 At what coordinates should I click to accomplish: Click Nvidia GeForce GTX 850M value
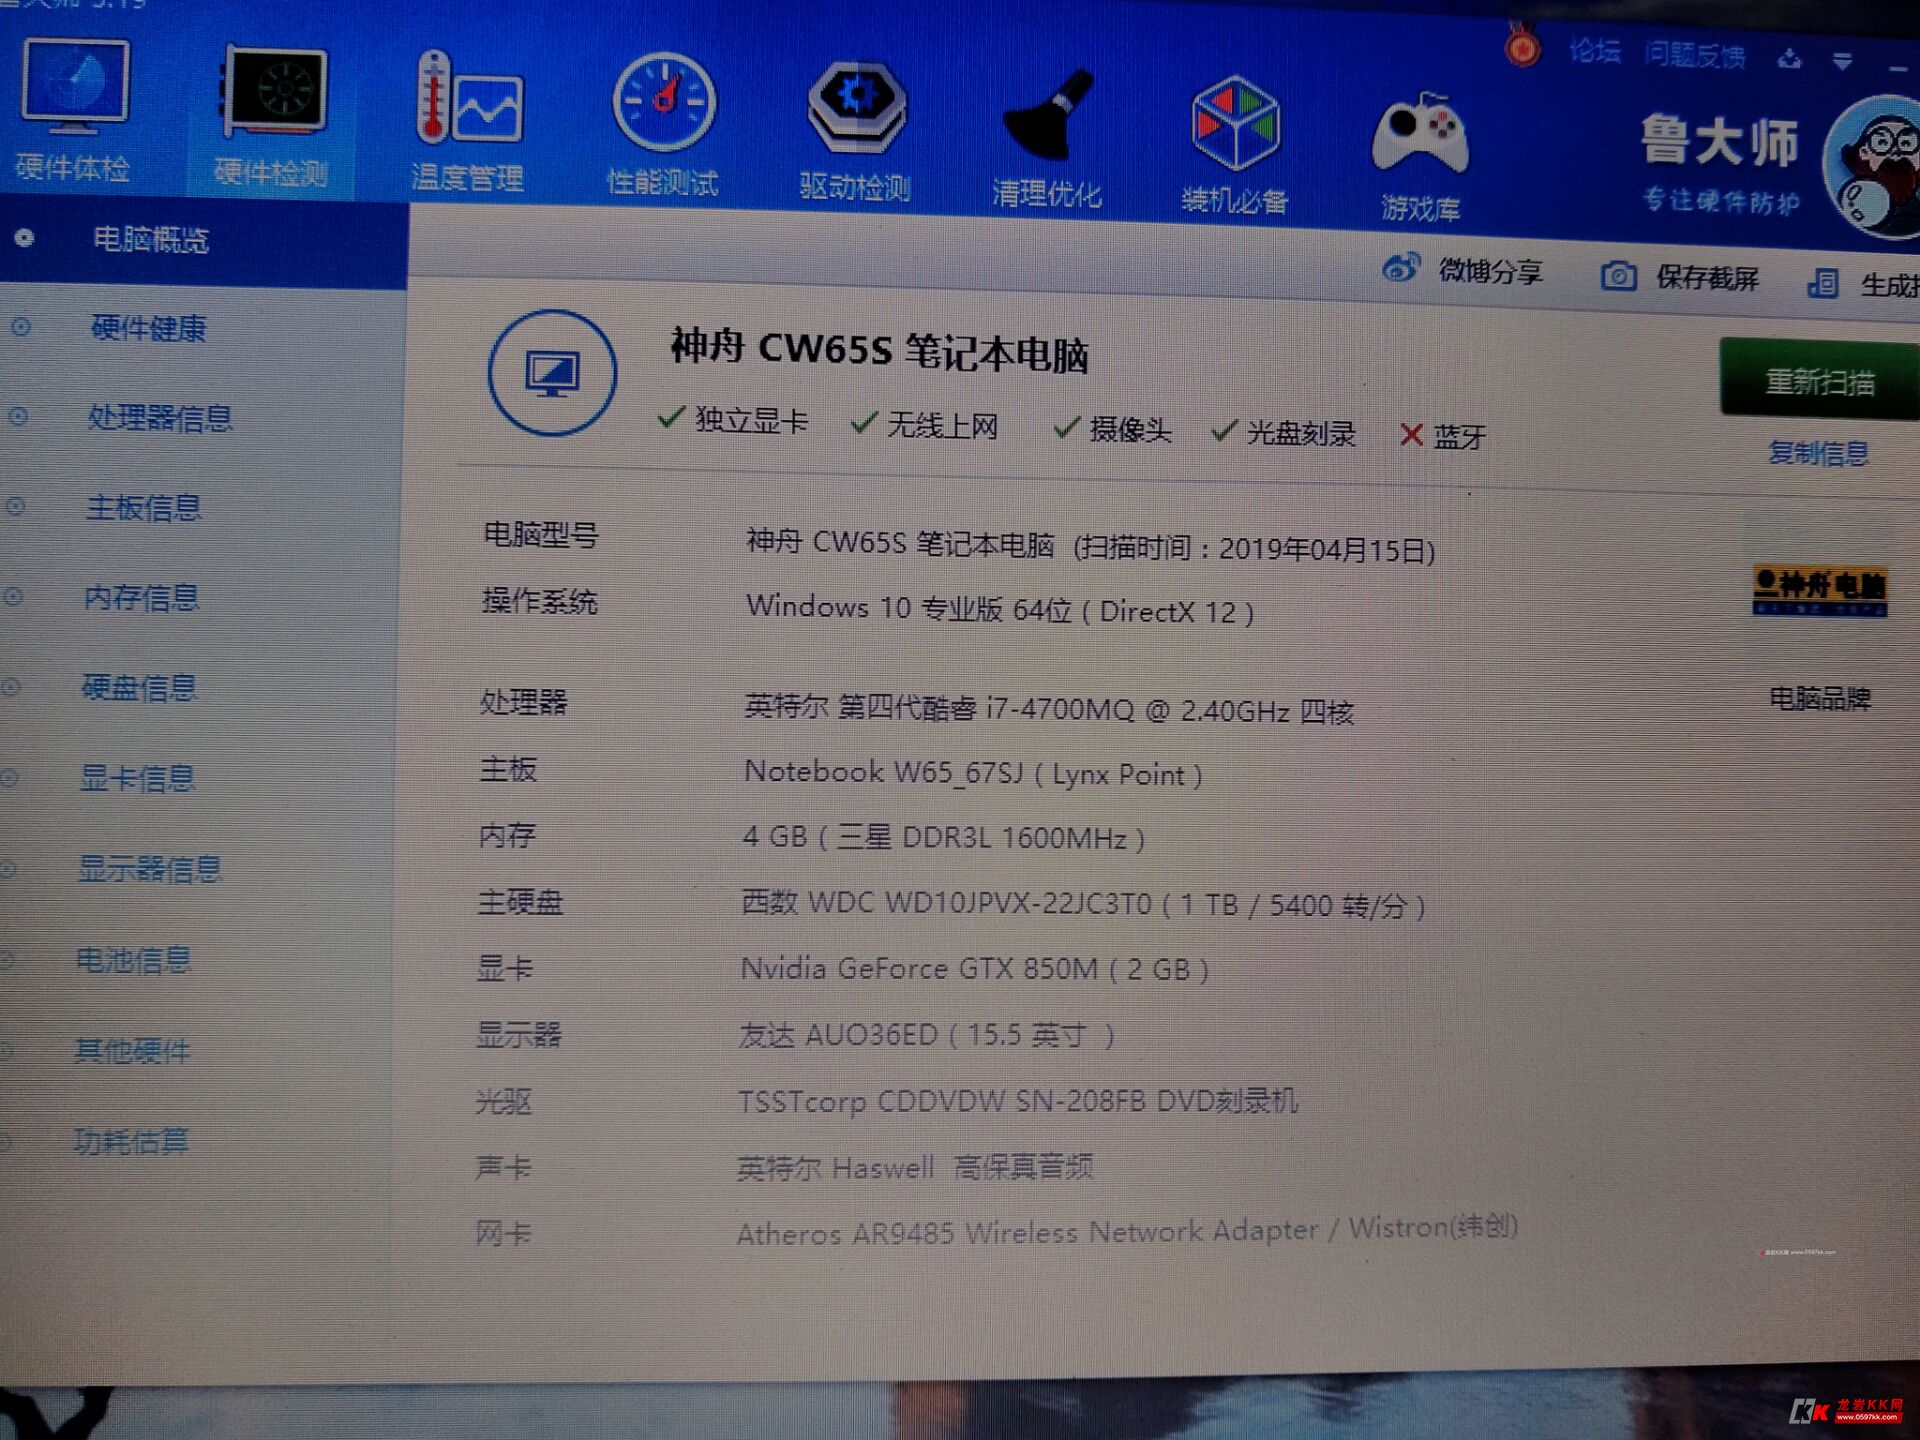tap(974, 969)
